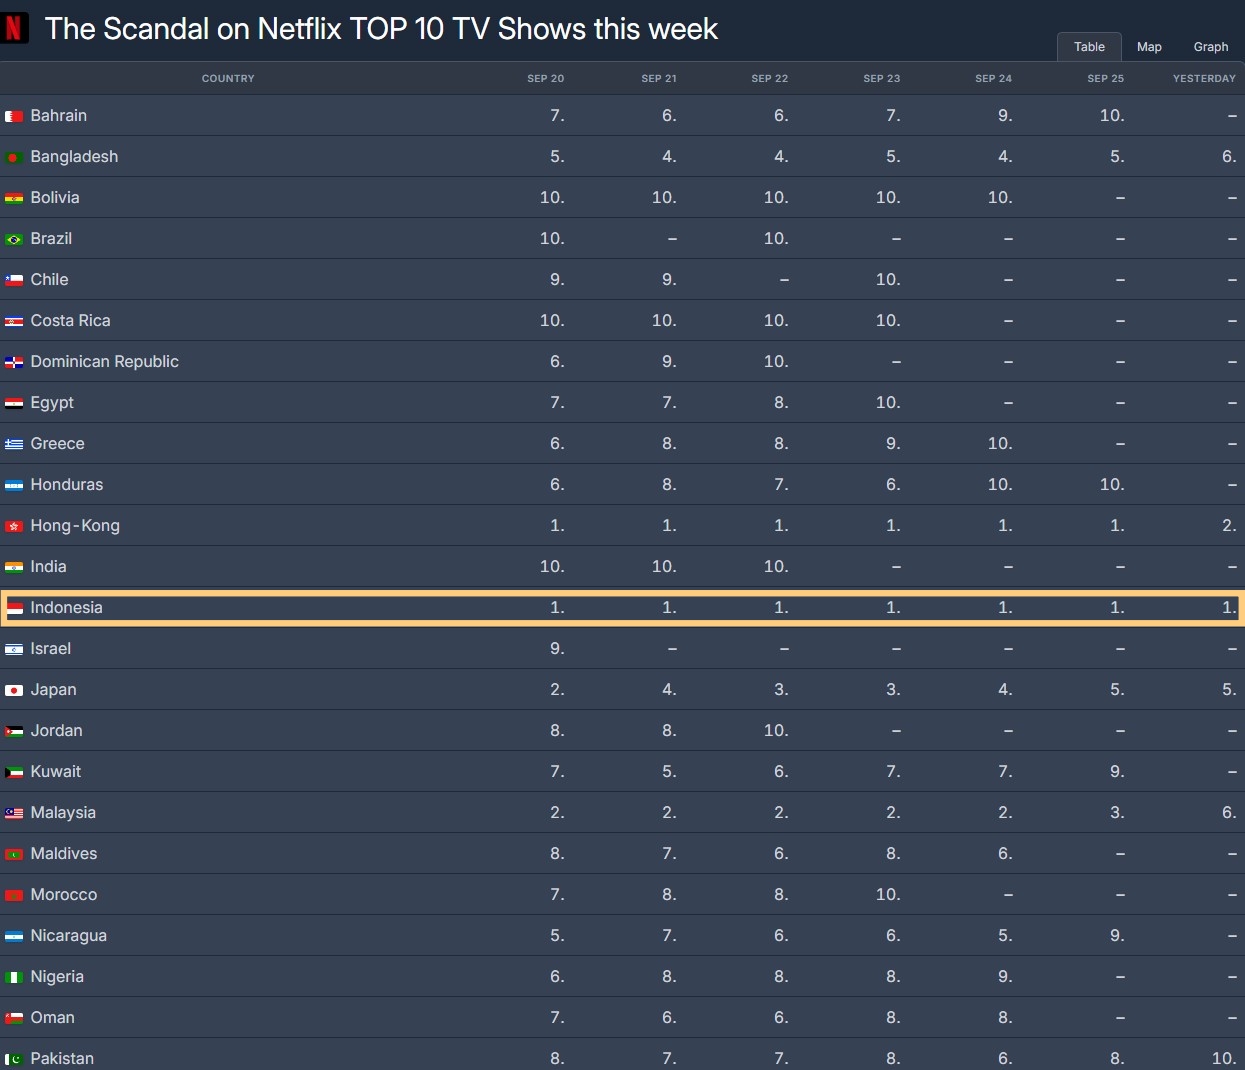Click Bahrain's SEP 25 rank '10.'
Screen dimensions: 1245x1070
[x=1112, y=116]
